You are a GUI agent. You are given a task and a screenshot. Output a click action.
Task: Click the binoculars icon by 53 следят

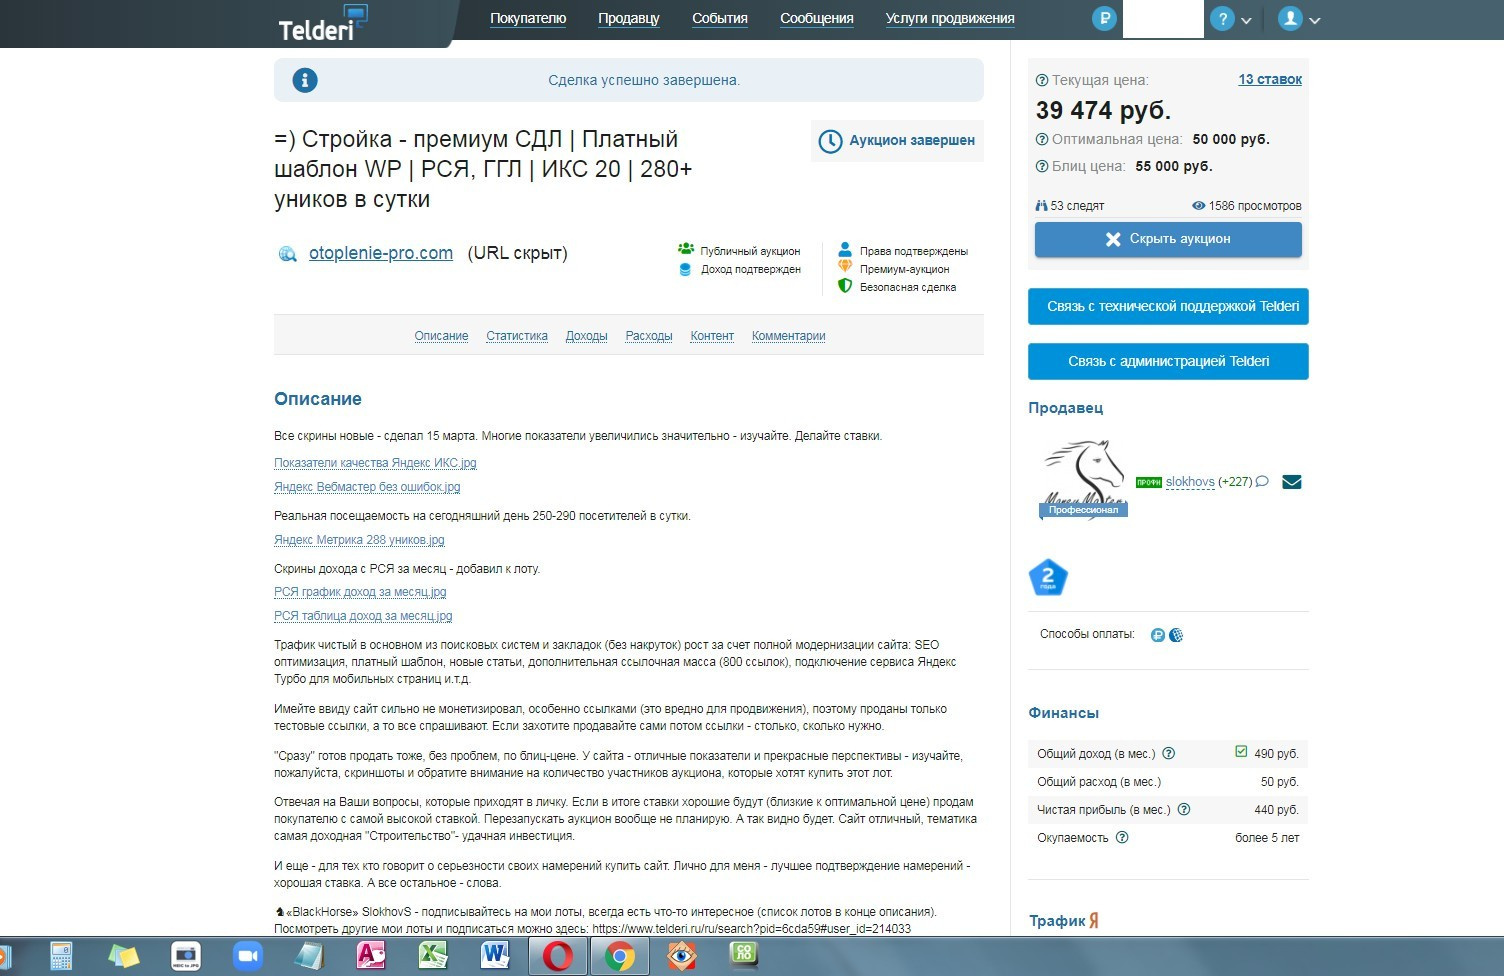click(1042, 205)
